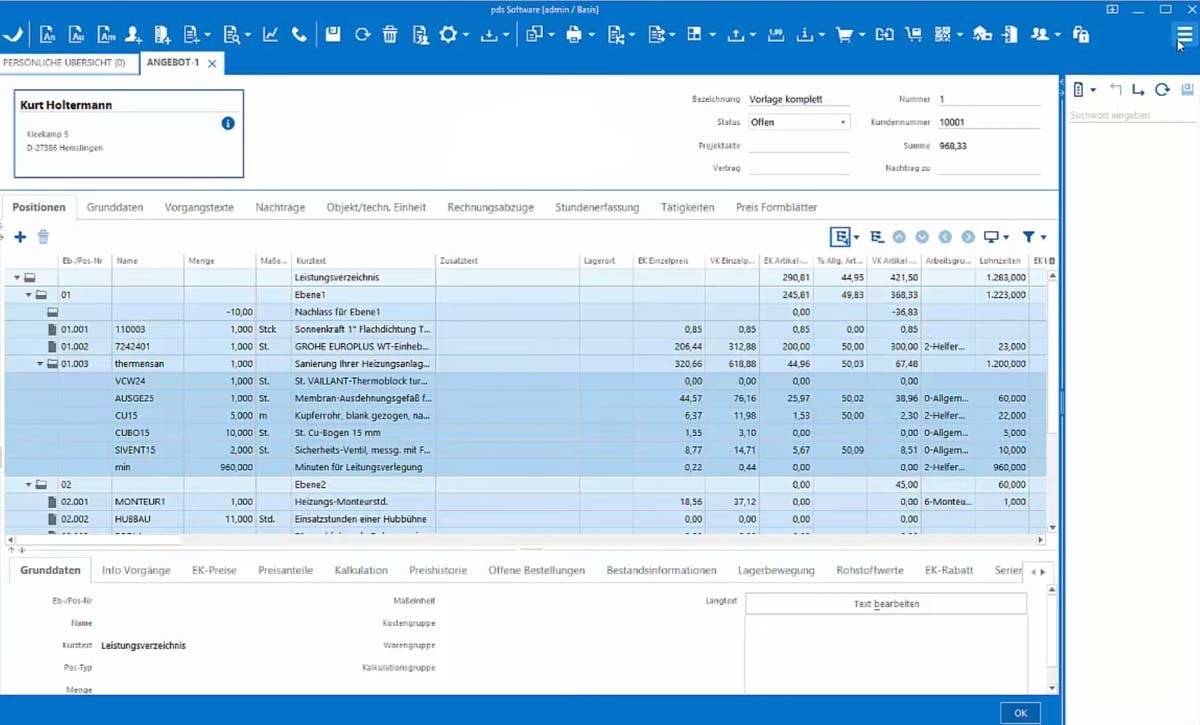Screen dimensions: 1200x725
Task: Open the phone call icon
Action: pos(299,34)
